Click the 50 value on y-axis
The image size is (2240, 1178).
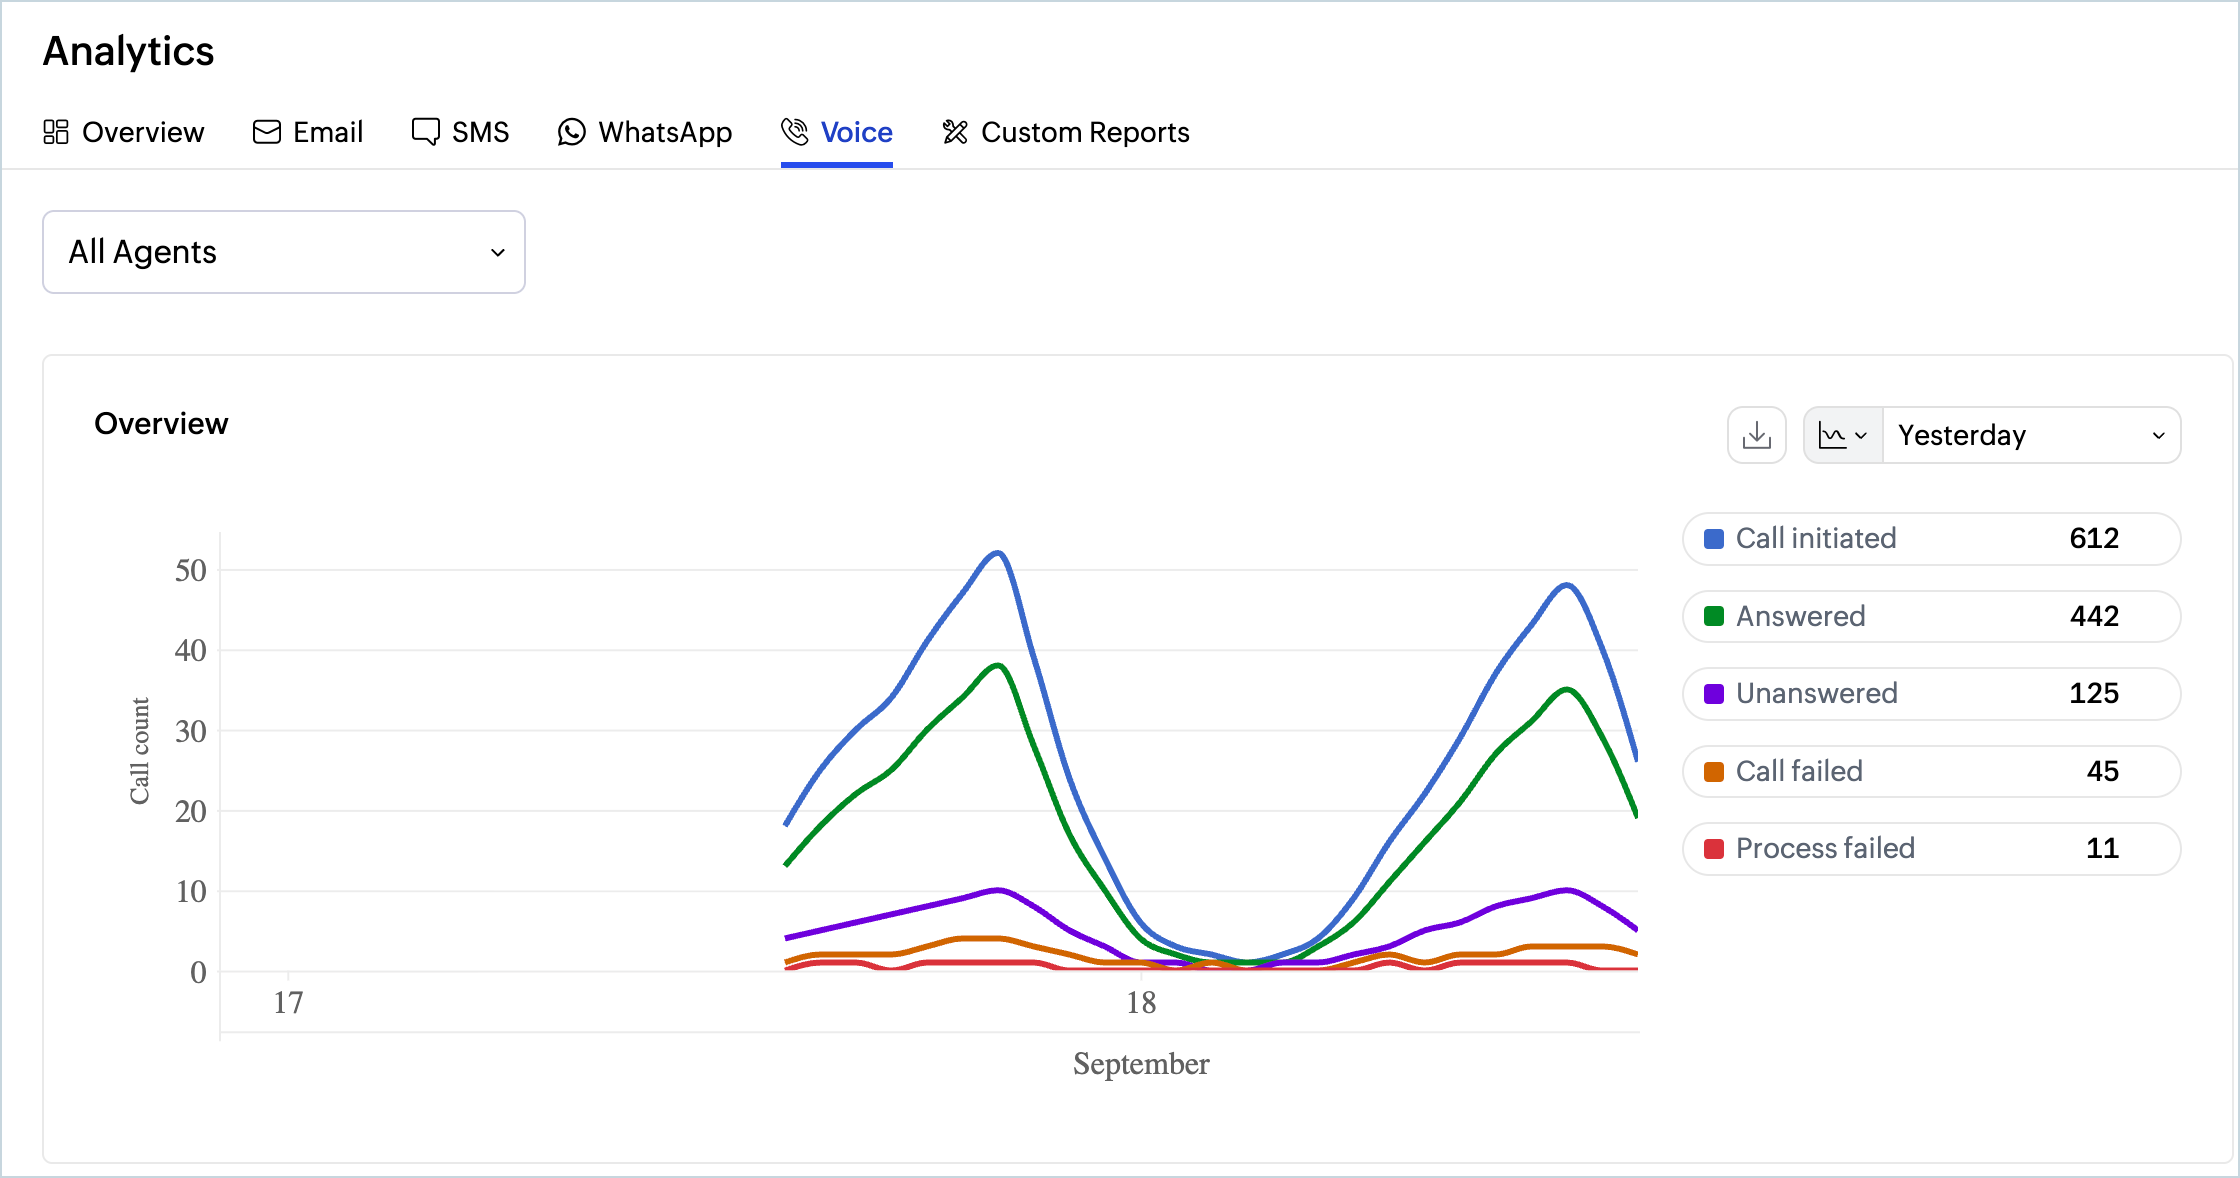tap(190, 571)
